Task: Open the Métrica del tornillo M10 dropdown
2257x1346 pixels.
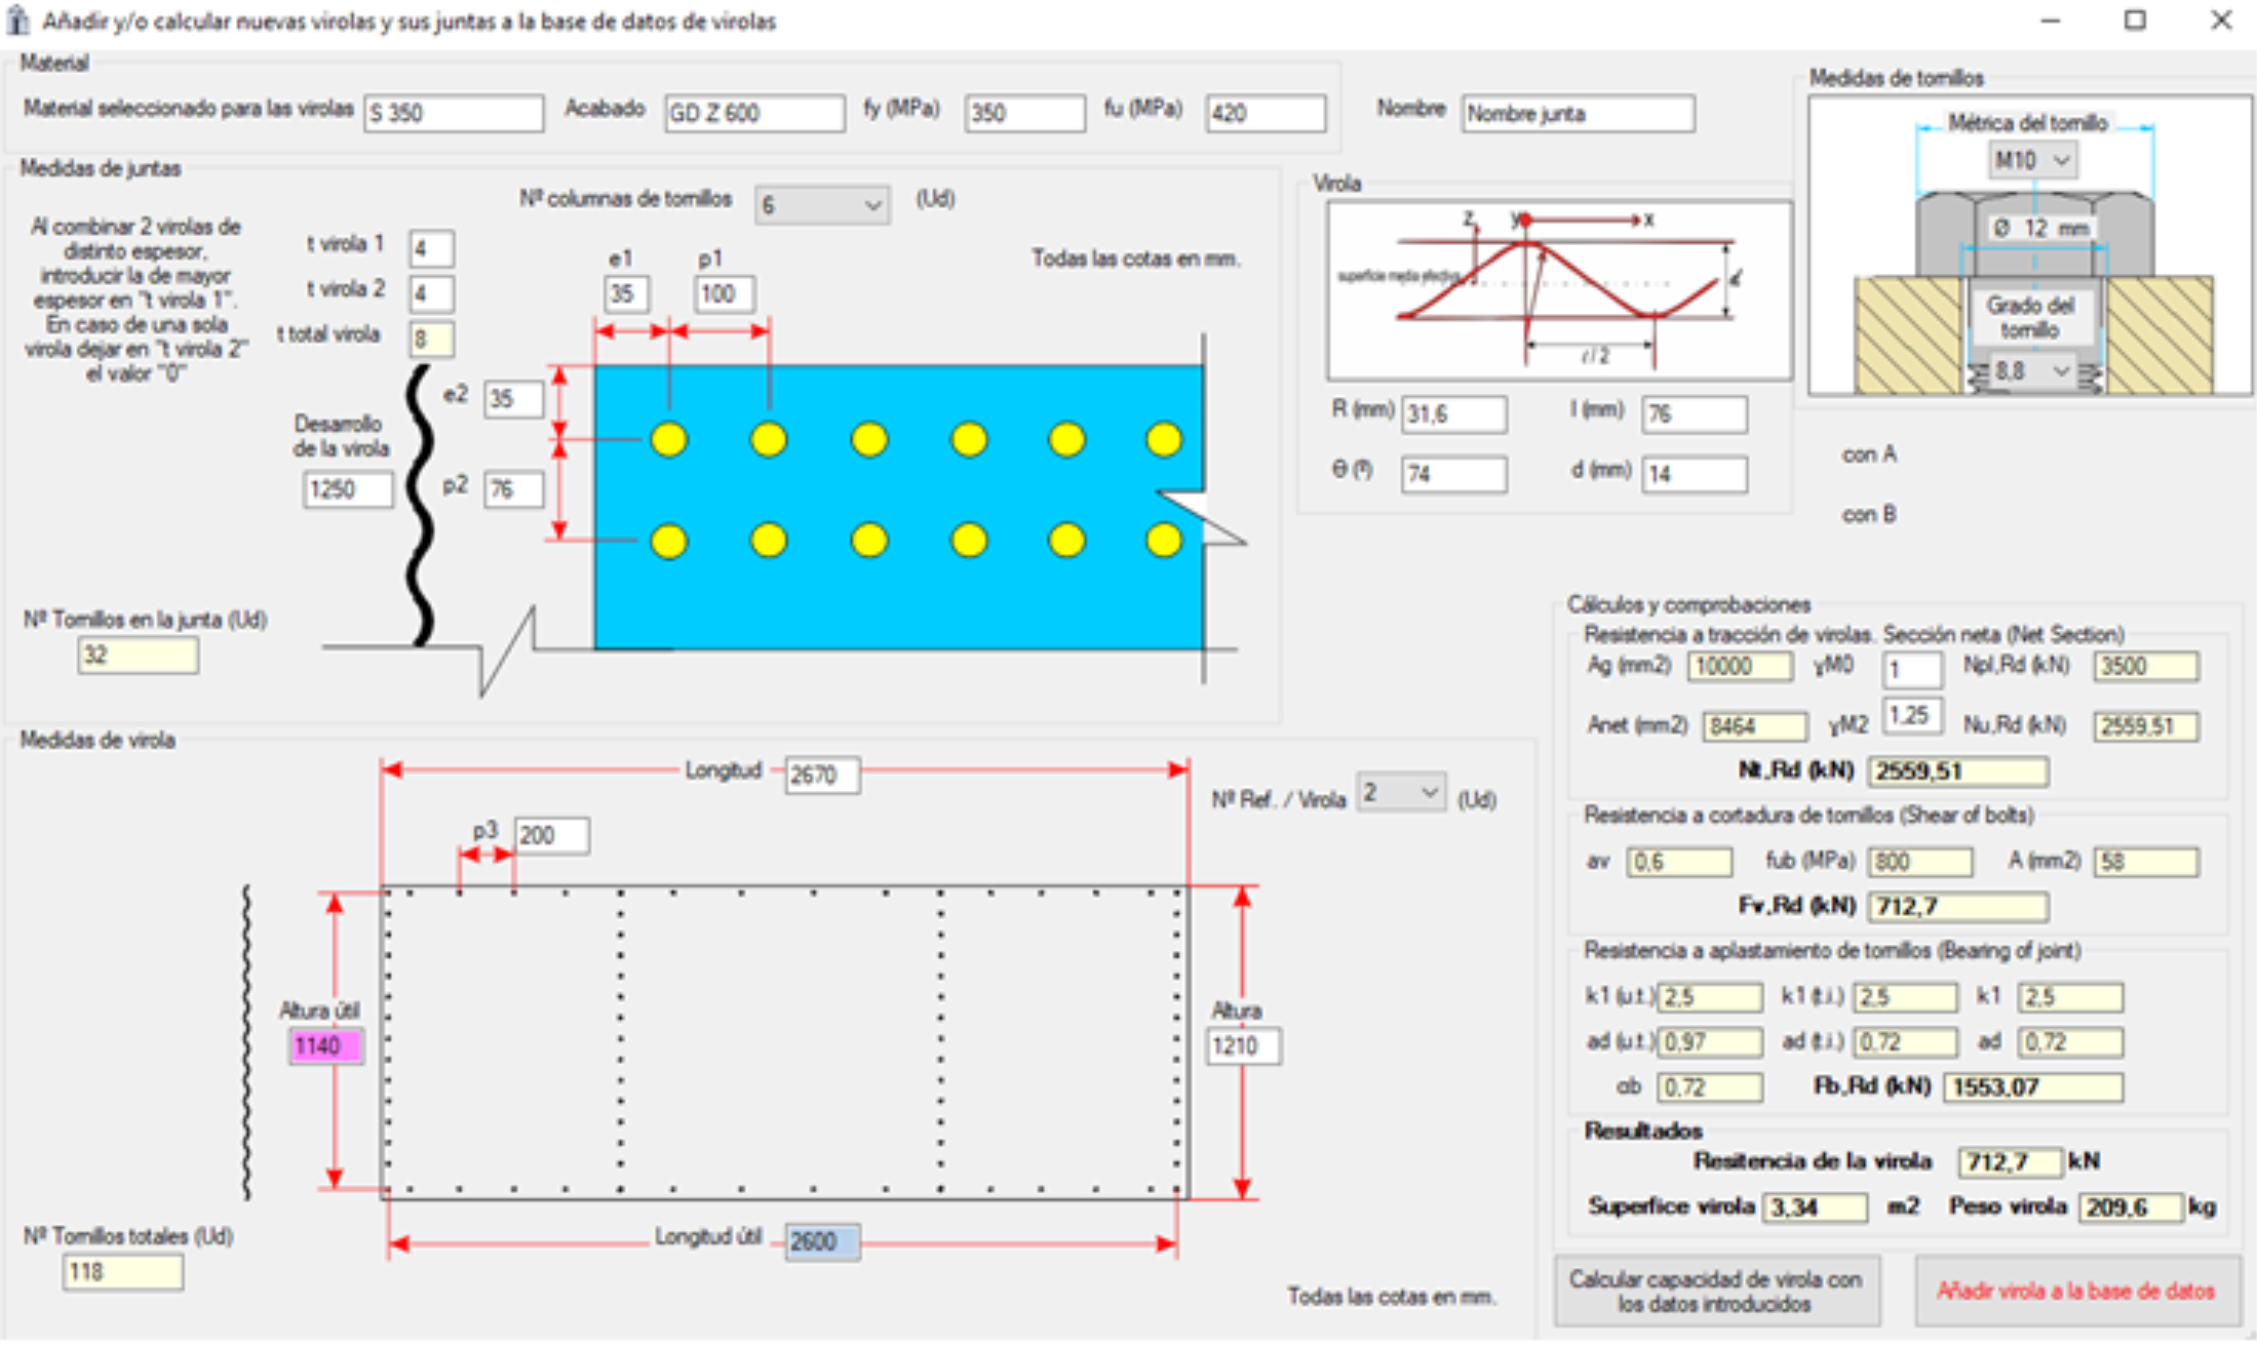Action: (2032, 160)
